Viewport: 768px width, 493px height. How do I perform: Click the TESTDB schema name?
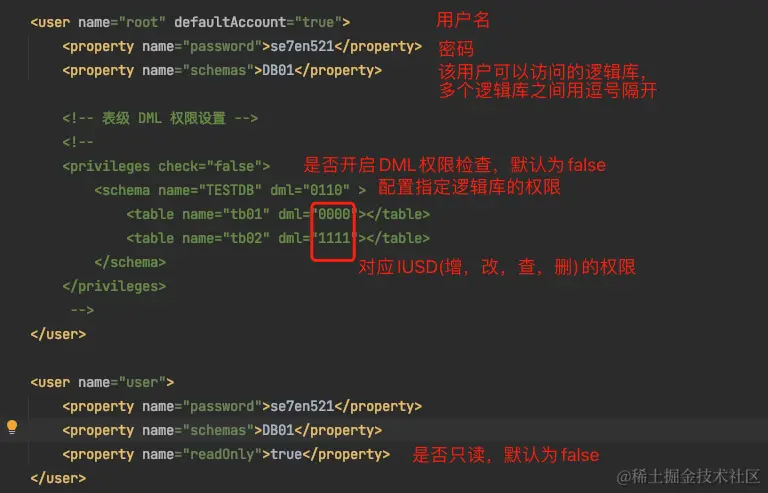(x=230, y=190)
